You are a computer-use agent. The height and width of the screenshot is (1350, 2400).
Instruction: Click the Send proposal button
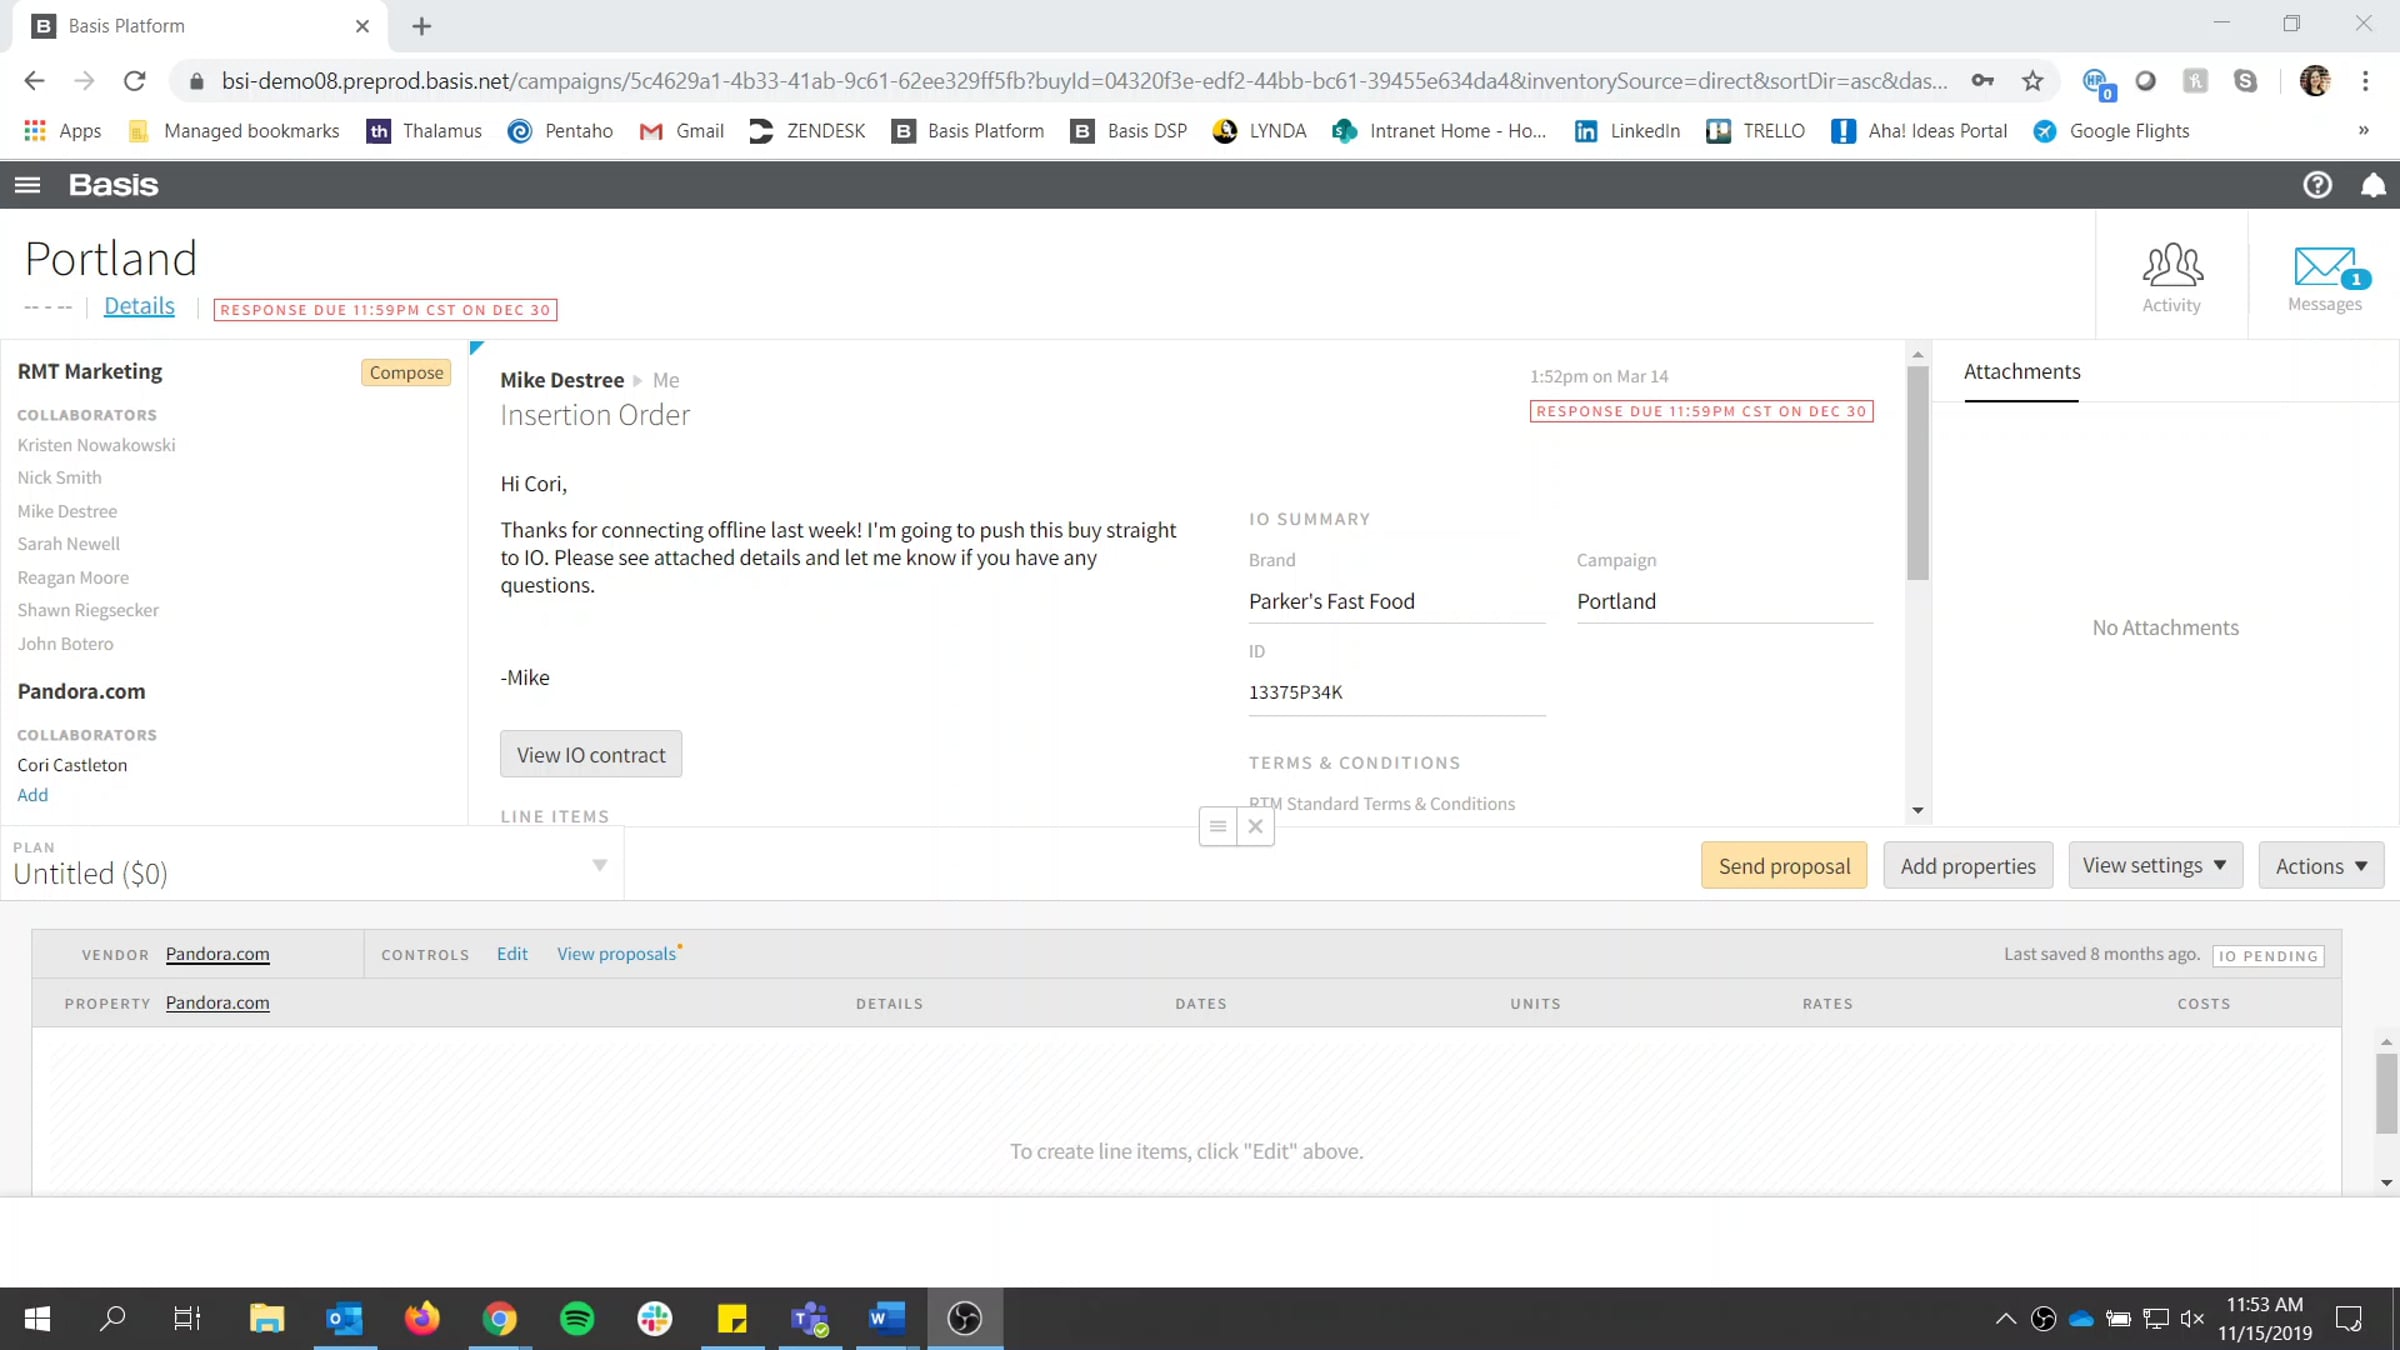[1784, 866]
